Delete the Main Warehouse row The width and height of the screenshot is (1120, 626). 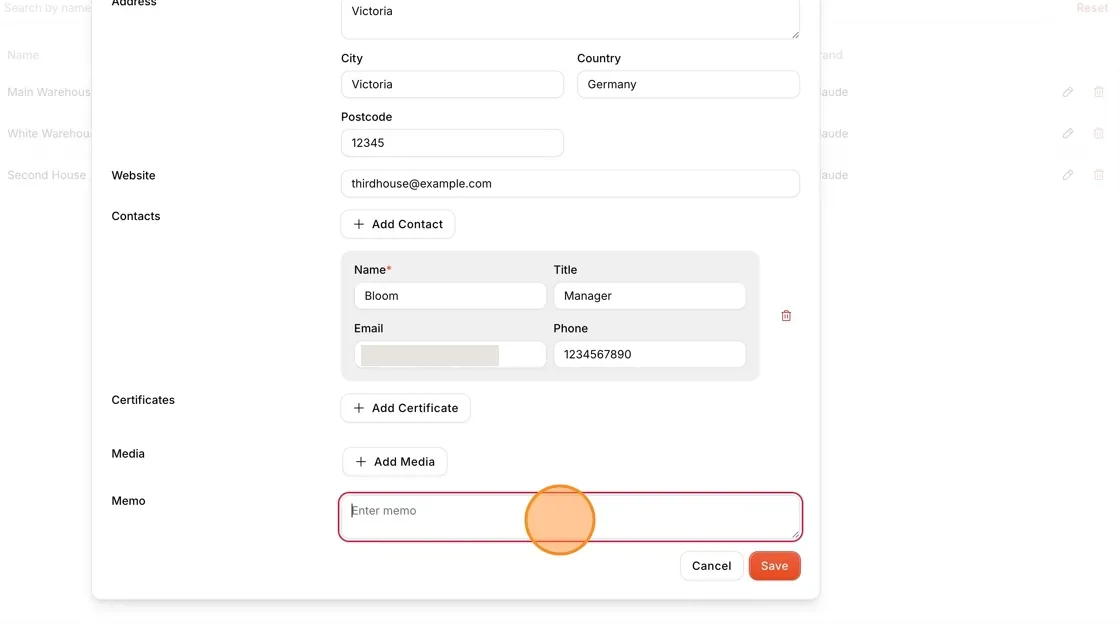tap(1099, 92)
